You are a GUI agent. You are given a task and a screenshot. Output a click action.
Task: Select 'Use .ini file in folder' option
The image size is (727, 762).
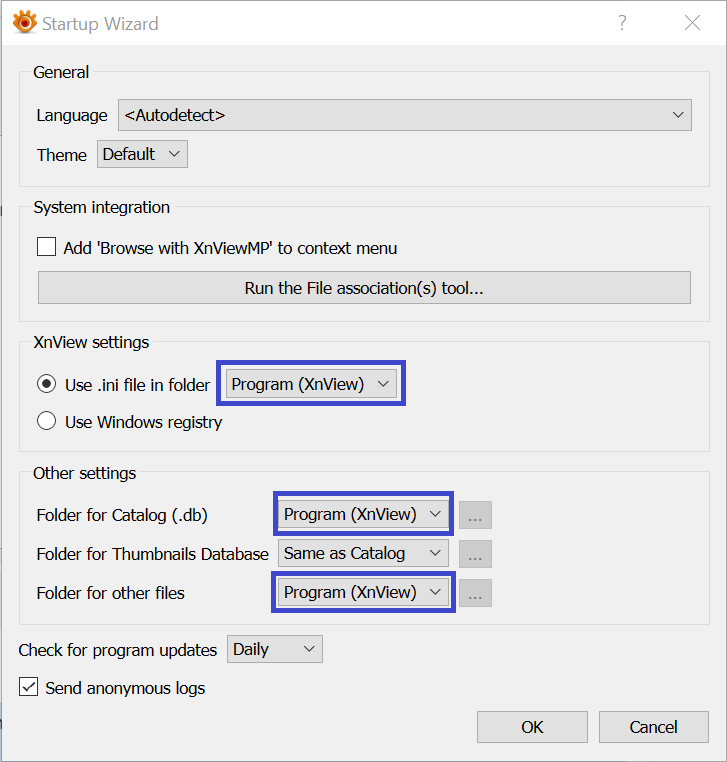click(x=46, y=385)
